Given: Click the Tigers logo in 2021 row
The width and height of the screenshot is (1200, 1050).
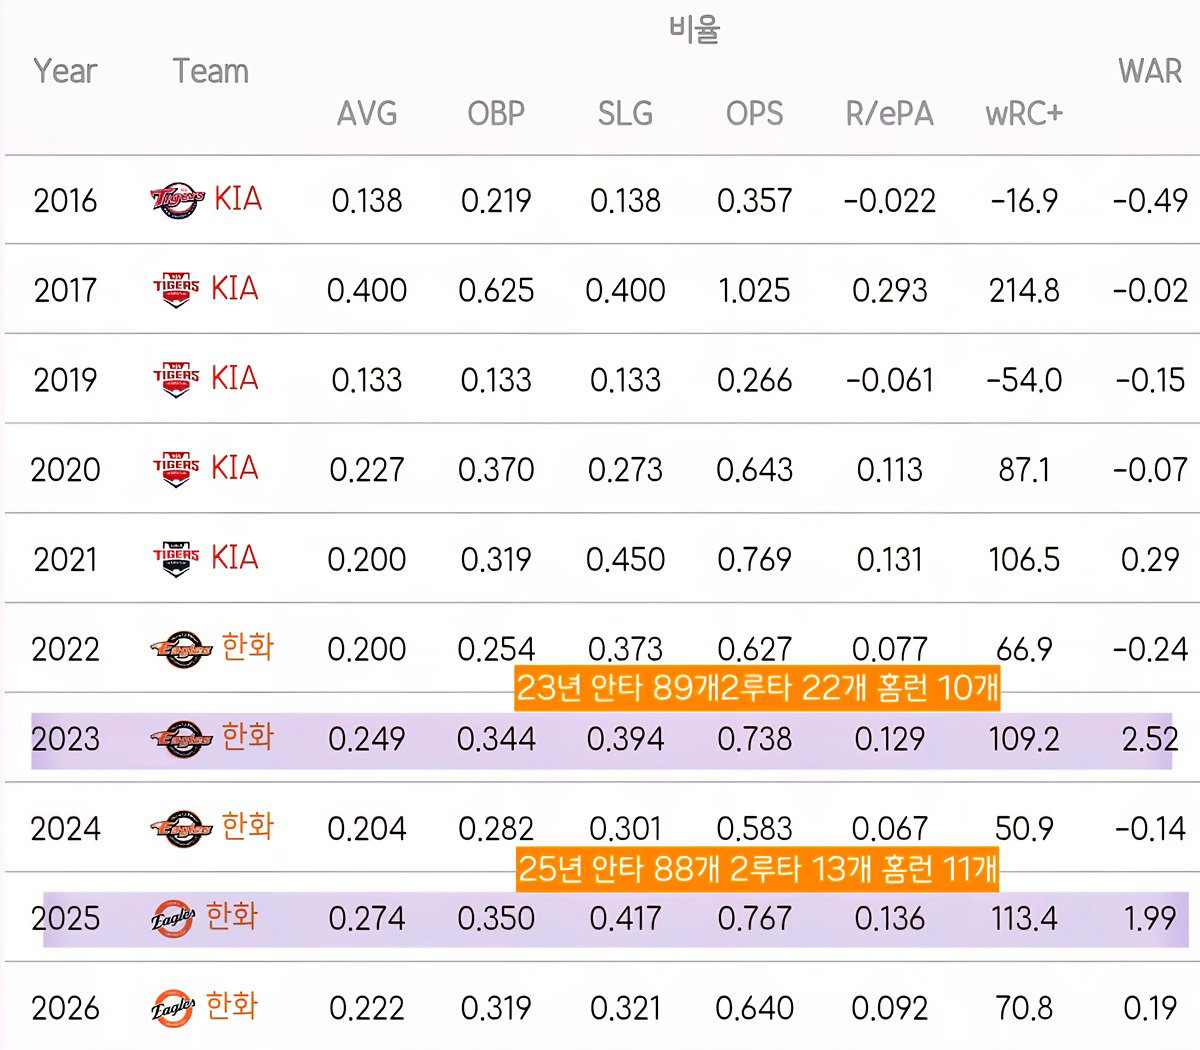Looking at the screenshot, I should coord(176,558).
